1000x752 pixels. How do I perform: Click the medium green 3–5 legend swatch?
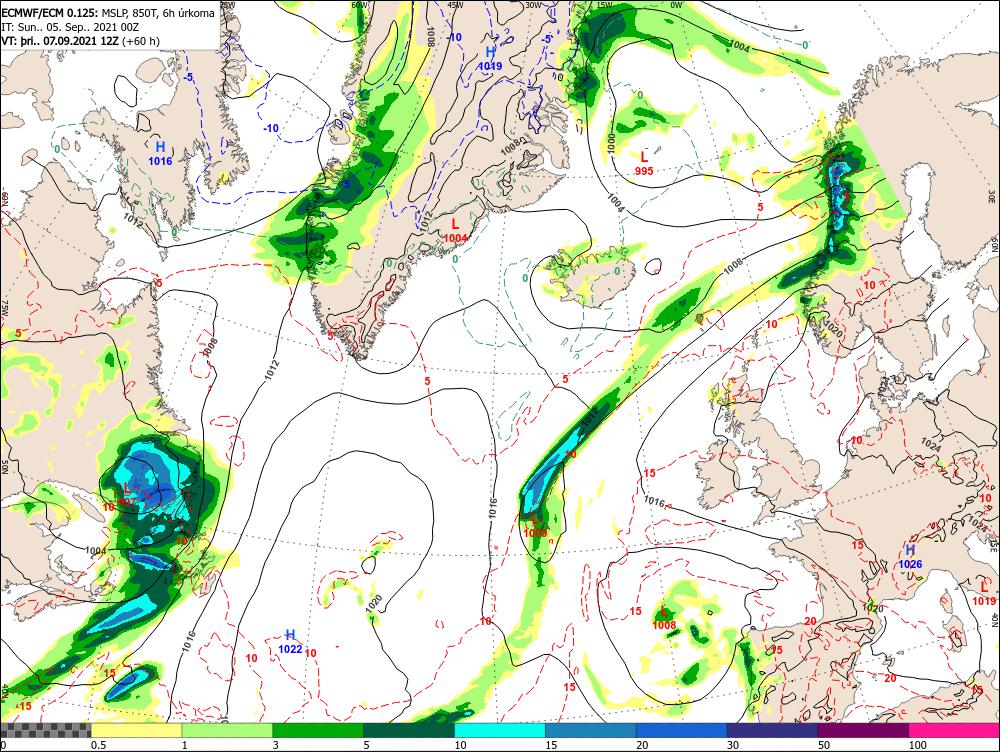click(318, 730)
